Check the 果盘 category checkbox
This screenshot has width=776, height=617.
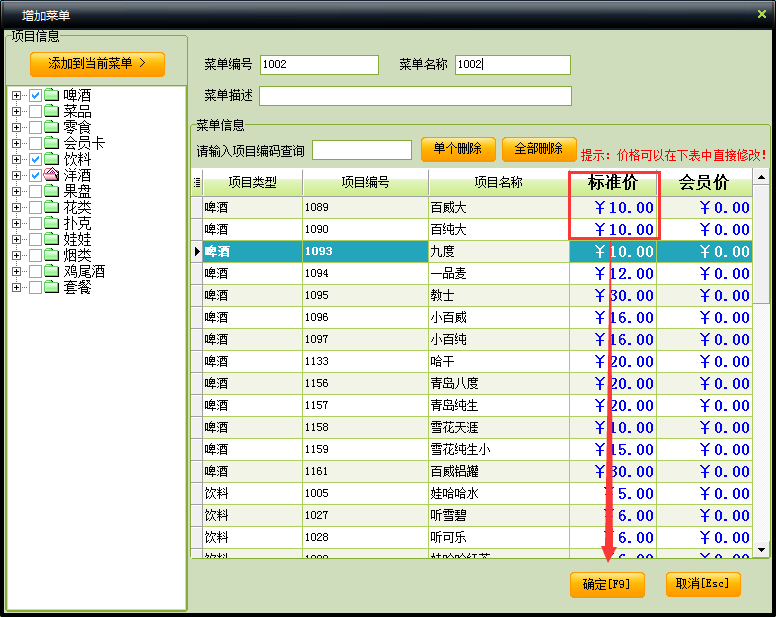(35, 191)
